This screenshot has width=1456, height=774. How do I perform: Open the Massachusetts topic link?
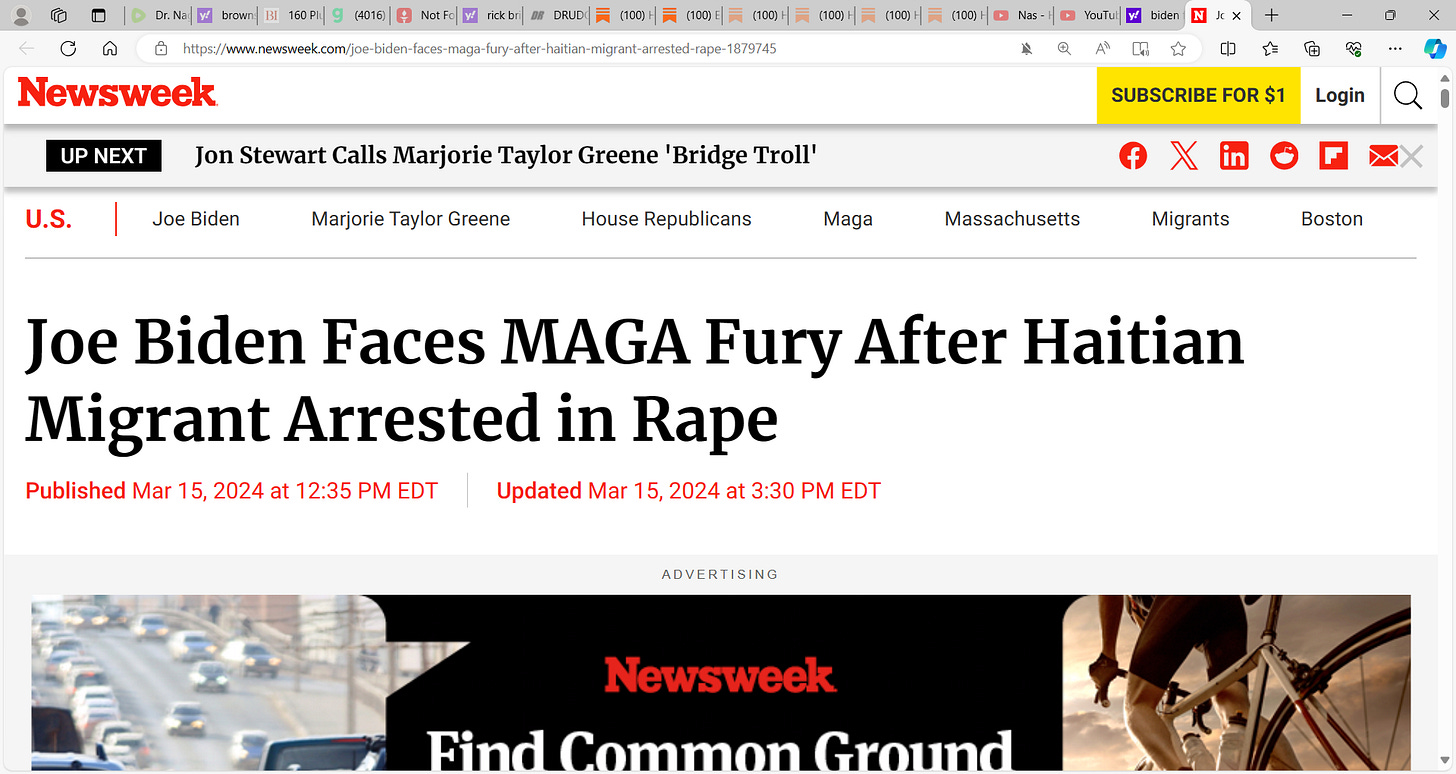pyautogui.click(x=1012, y=219)
